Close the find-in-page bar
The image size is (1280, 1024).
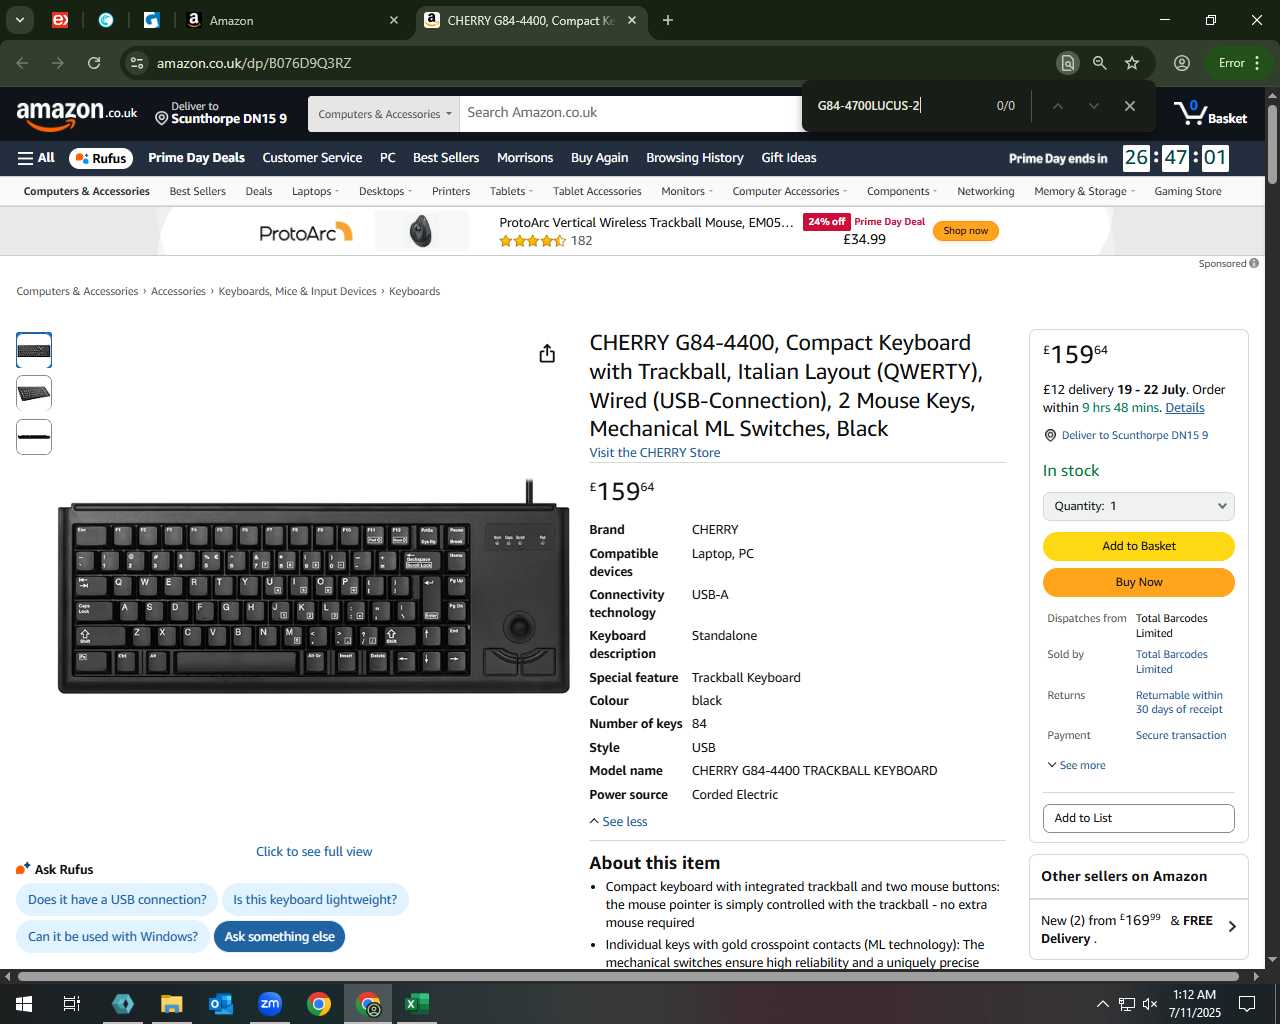(1130, 106)
